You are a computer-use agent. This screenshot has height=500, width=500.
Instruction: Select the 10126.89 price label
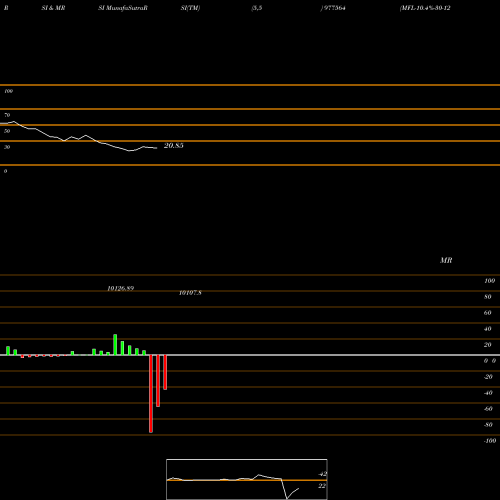coord(121,288)
